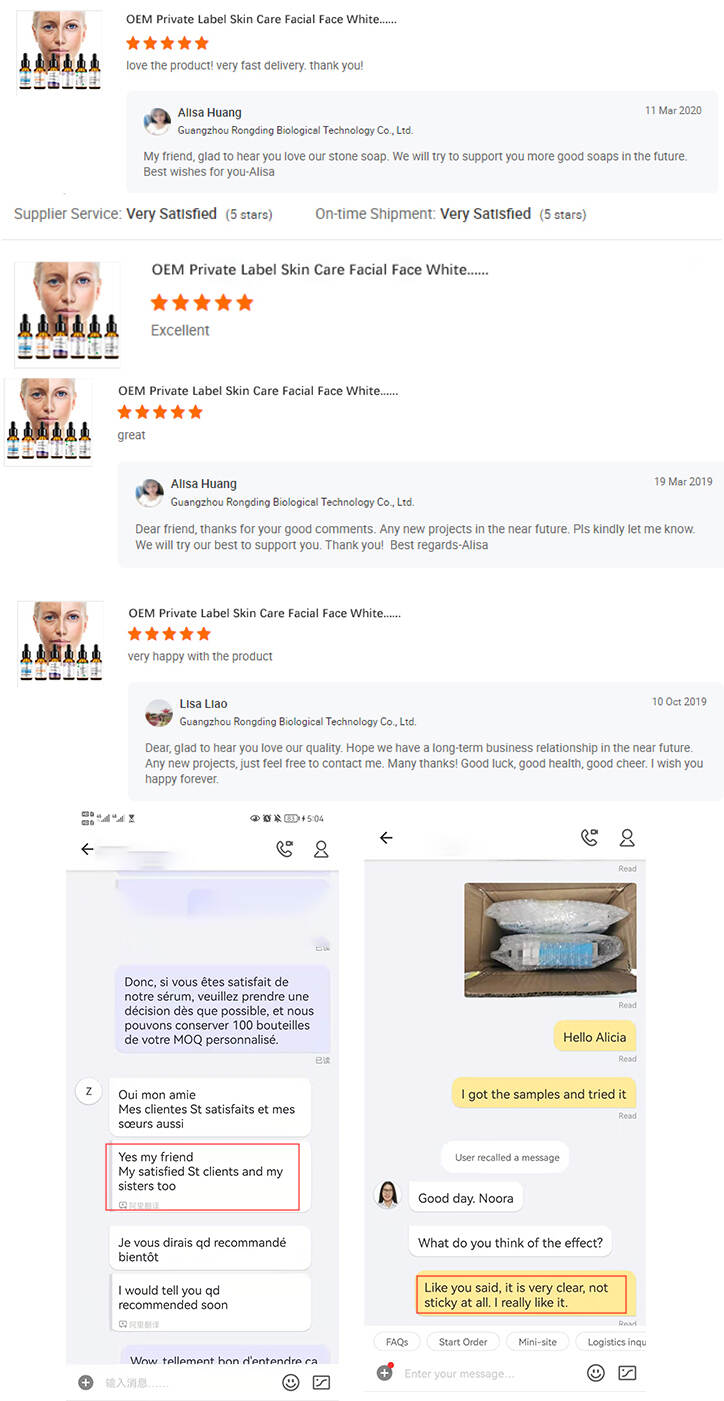Viewport: 724px width, 1401px height.
Task: Open the Mini-site chip
Action: 538,1342
